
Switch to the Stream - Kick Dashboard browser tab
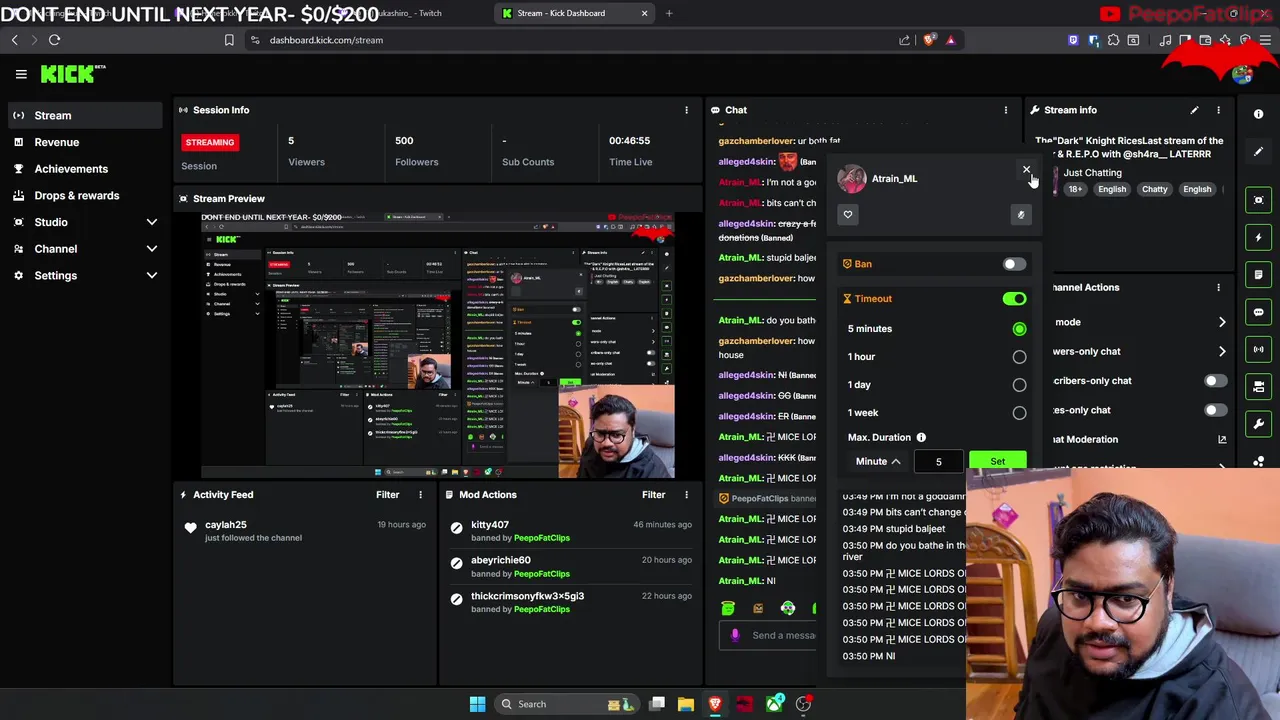click(575, 13)
